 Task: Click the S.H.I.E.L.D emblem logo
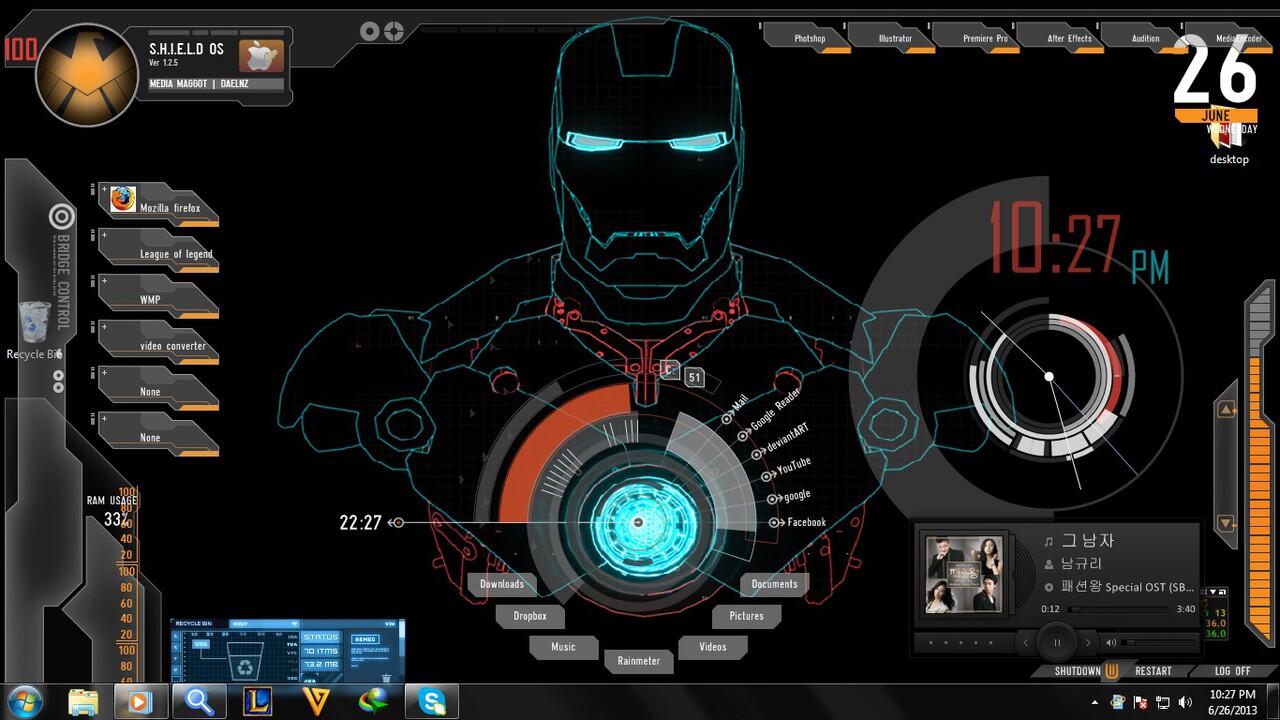tap(85, 75)
